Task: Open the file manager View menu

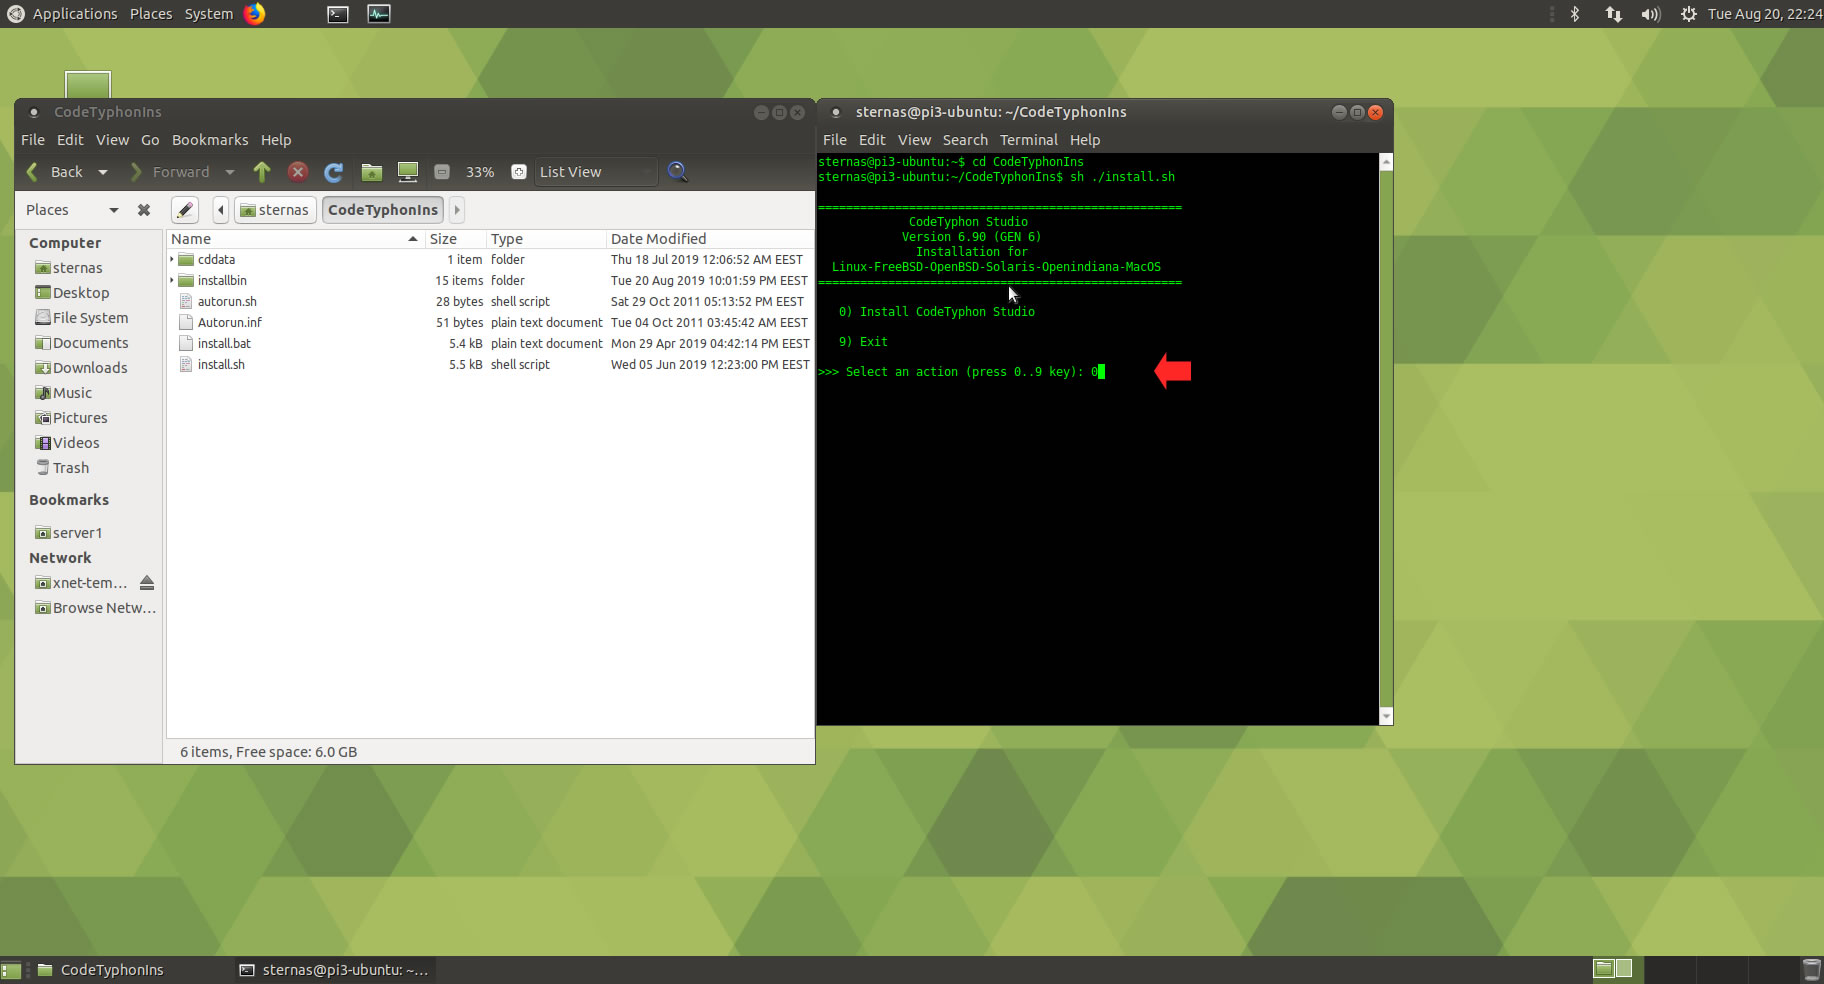Action: point(112,140)
